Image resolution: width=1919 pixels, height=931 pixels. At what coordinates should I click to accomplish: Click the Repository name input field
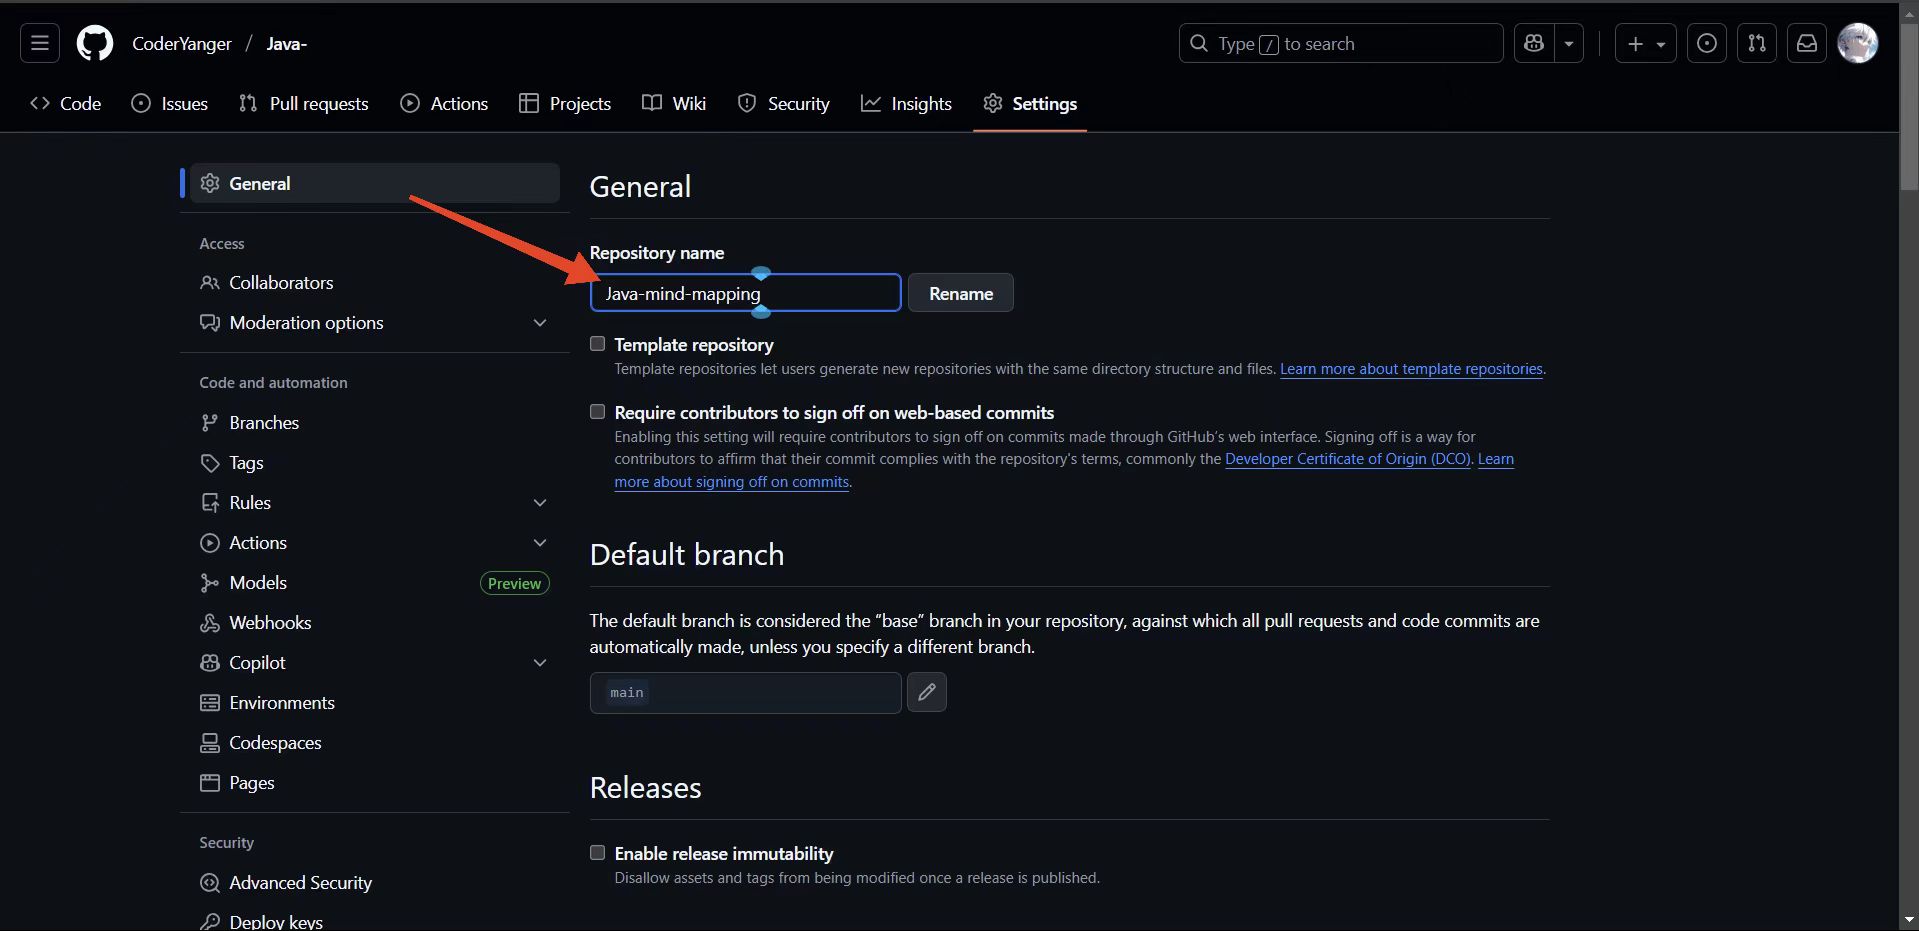click(x=745, y=293)
